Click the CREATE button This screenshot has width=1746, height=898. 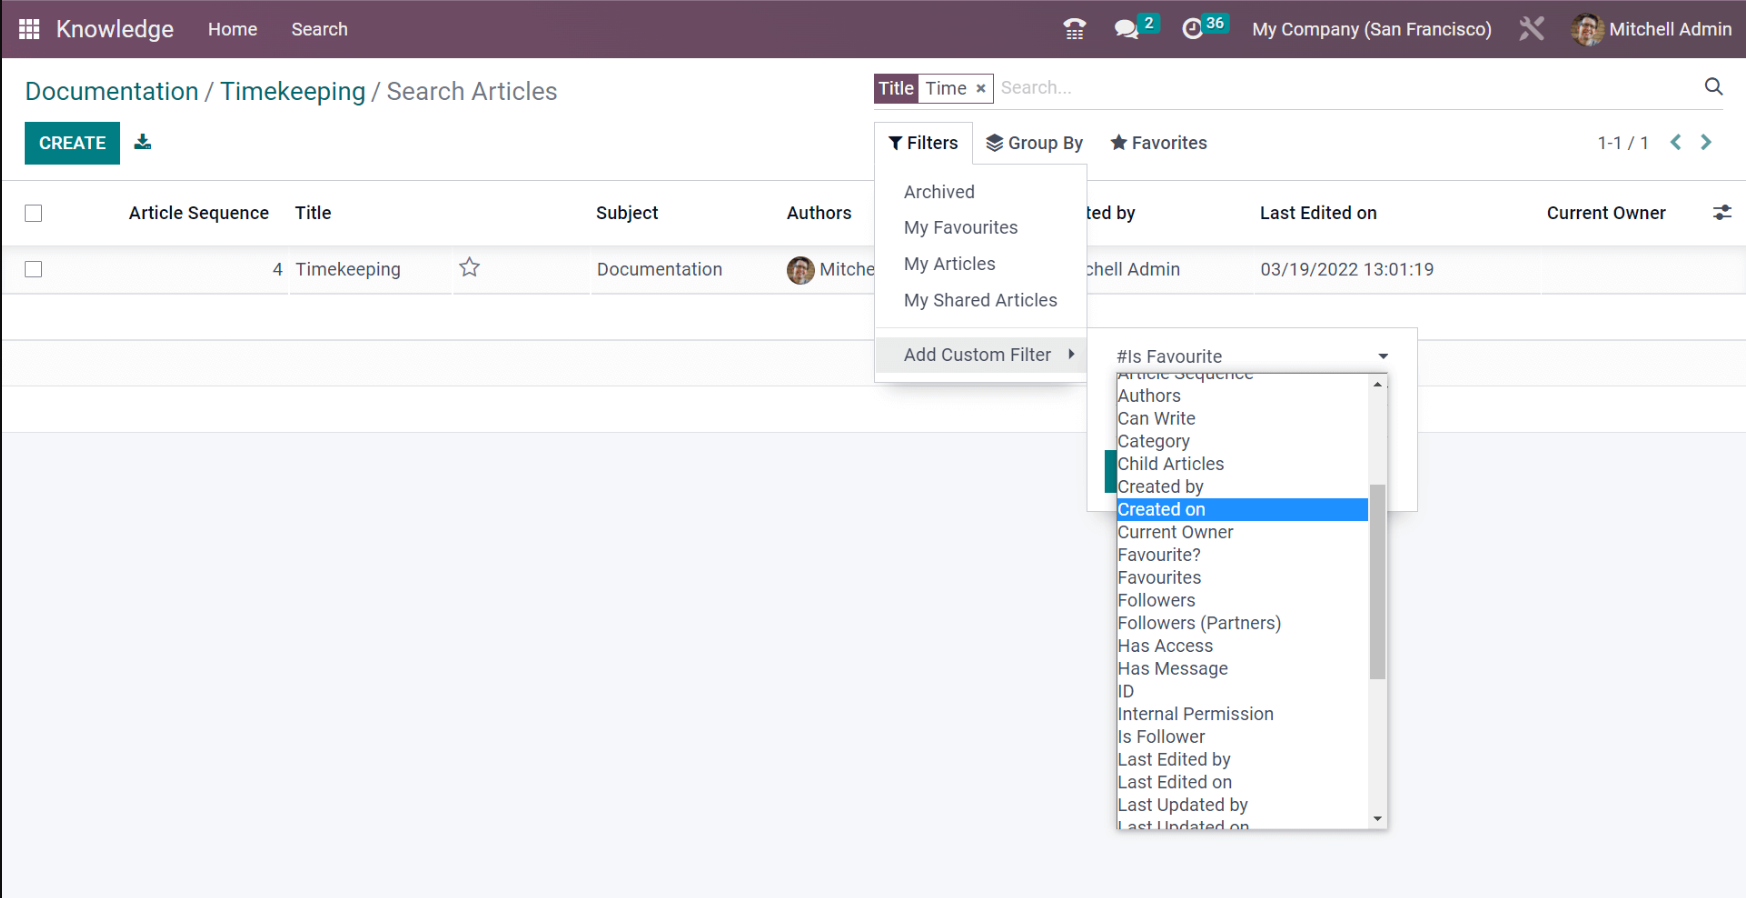pos(72,143)
